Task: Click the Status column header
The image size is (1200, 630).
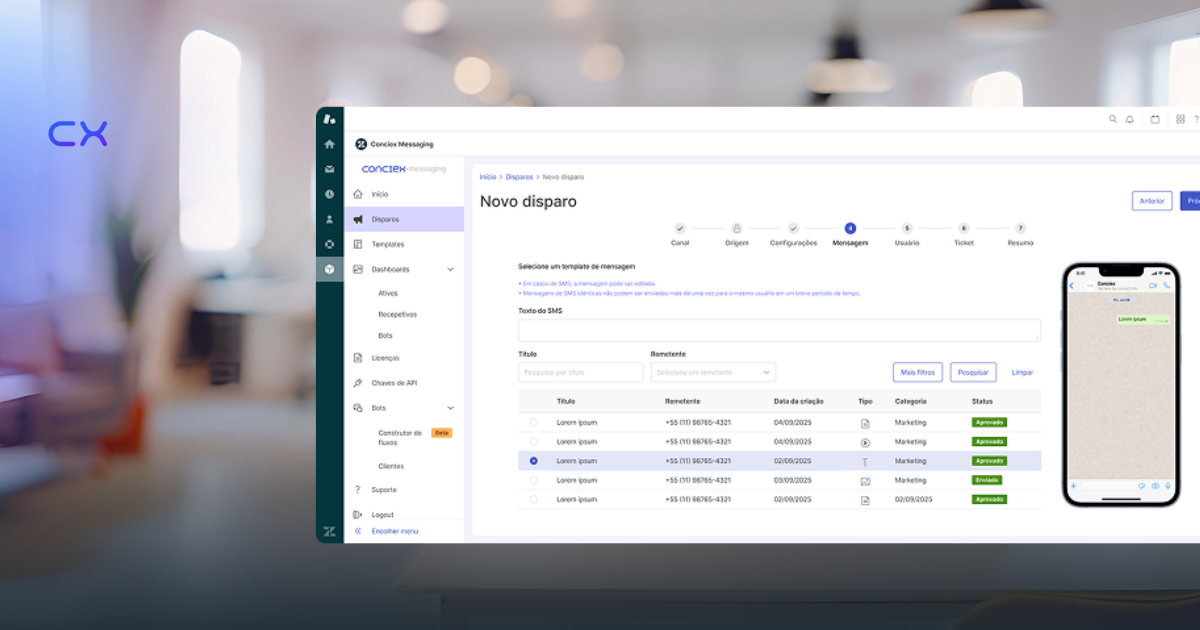Action: (982, 401)
